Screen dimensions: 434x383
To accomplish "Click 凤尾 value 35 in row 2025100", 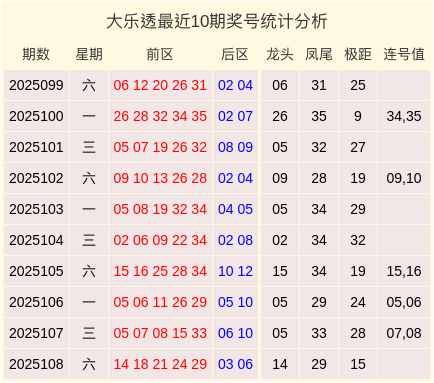I will pyautogui.click(x=319, y=116).
